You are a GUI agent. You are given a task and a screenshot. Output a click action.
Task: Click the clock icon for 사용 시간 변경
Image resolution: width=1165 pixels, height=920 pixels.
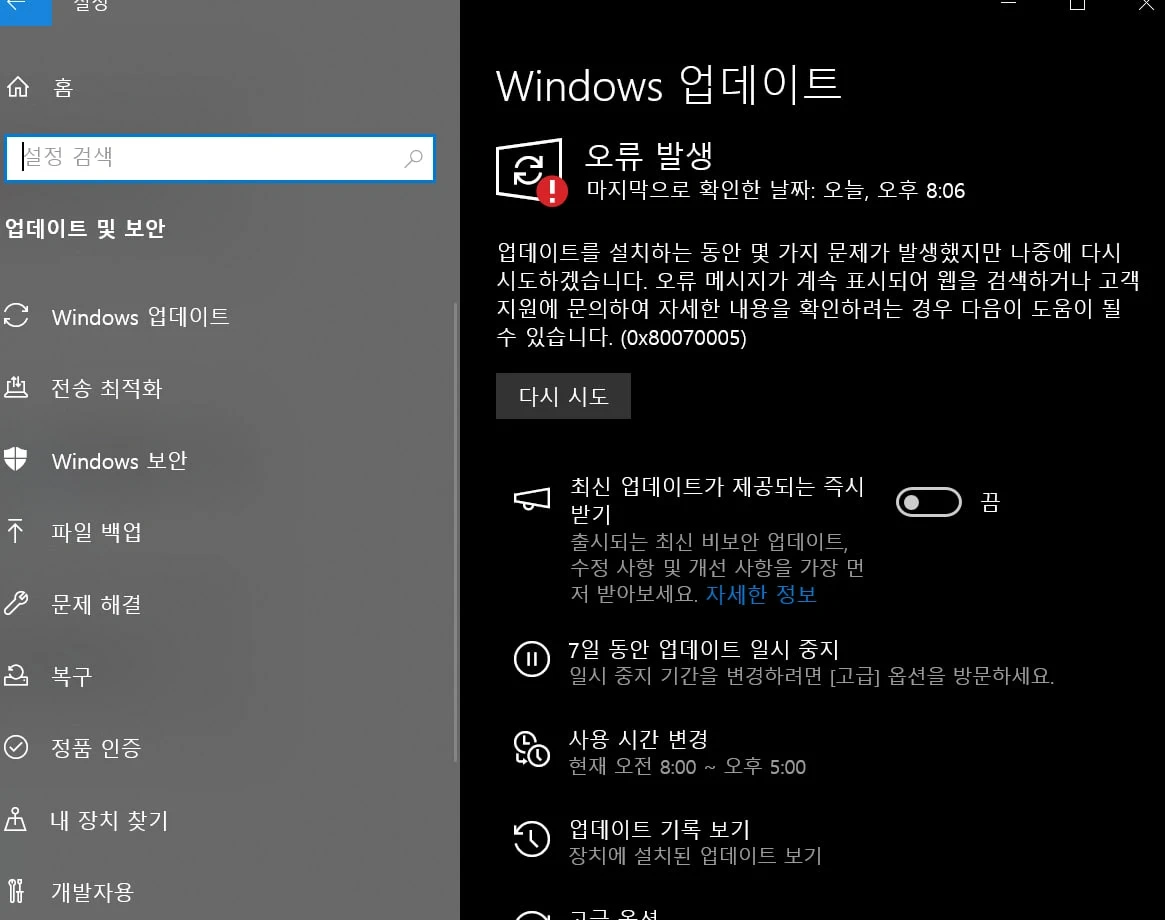[532, 748]
